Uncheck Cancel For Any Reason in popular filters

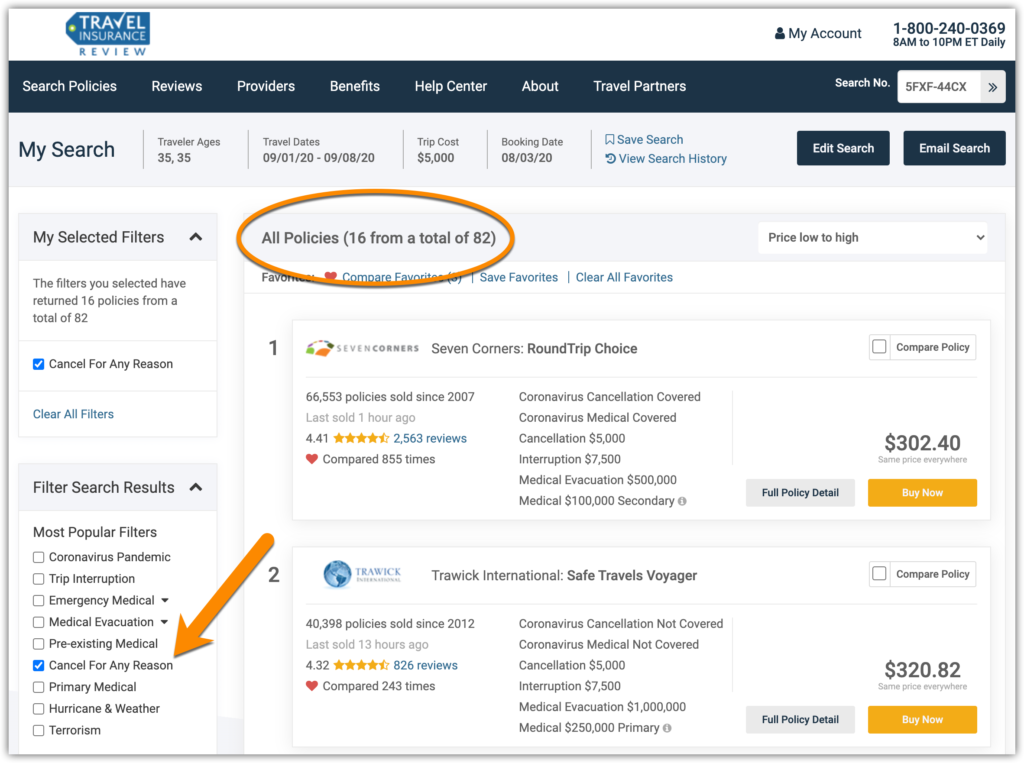click(x=39, y=665)
